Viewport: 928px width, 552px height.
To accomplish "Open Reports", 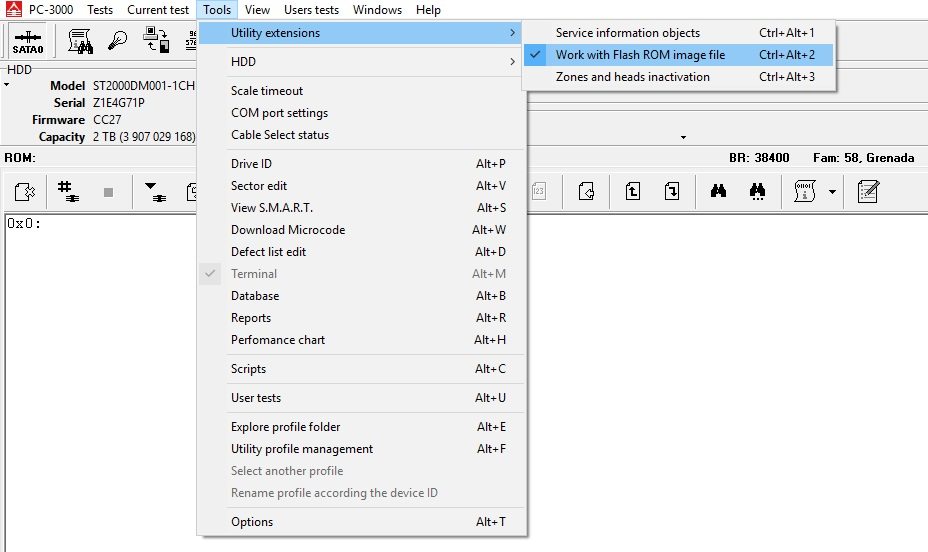I will [362, 318].
